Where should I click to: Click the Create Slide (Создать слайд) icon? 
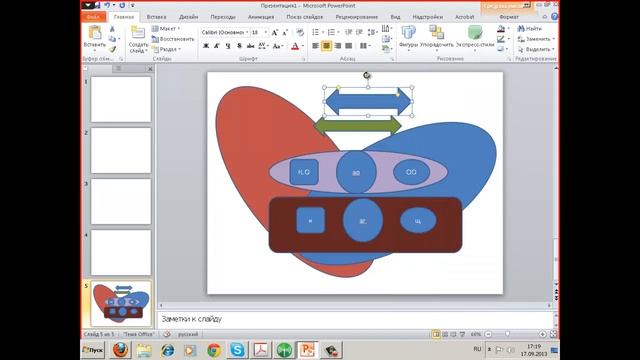coord(138,32)
